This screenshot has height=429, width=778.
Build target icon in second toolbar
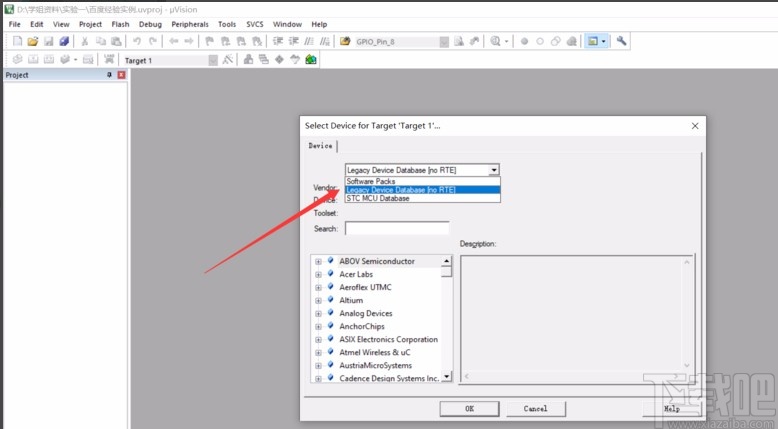(x=33, y=60)
